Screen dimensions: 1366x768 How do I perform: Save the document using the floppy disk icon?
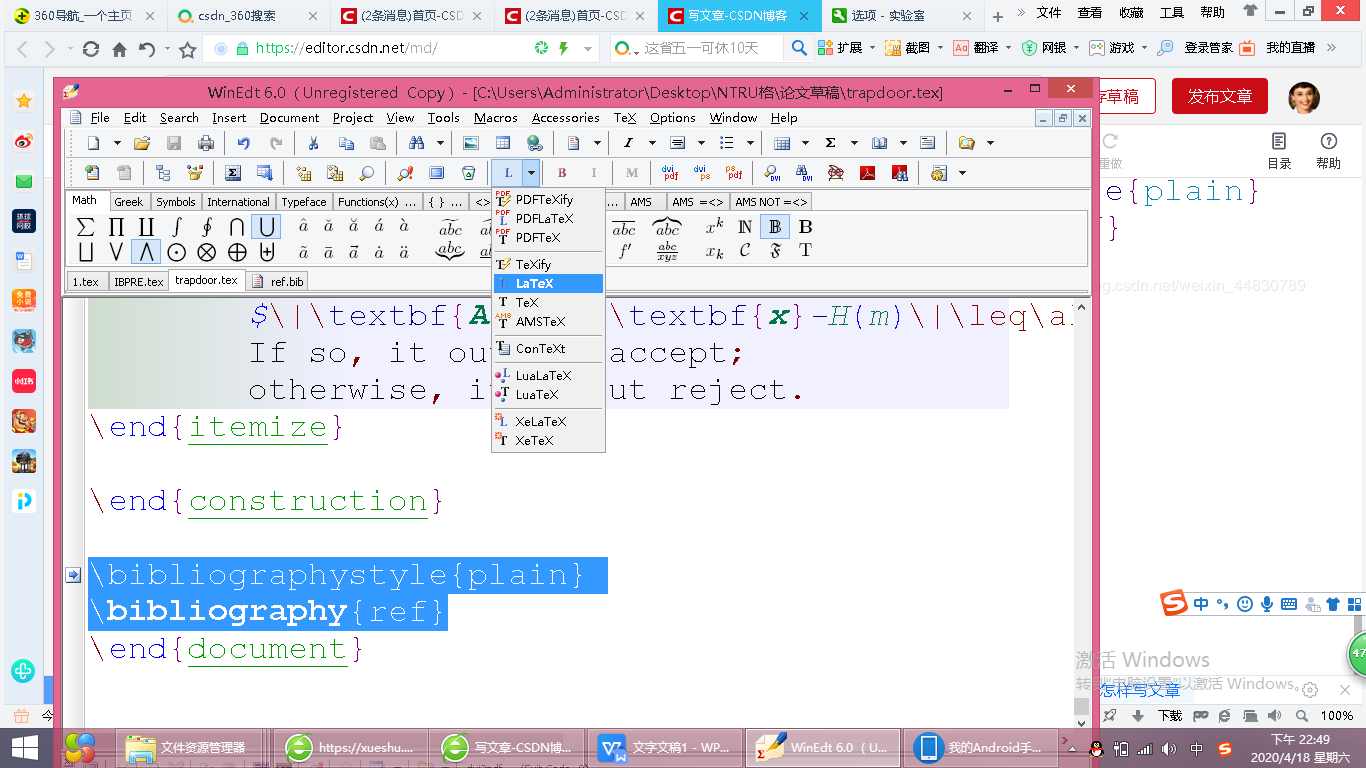click(174, 143)
